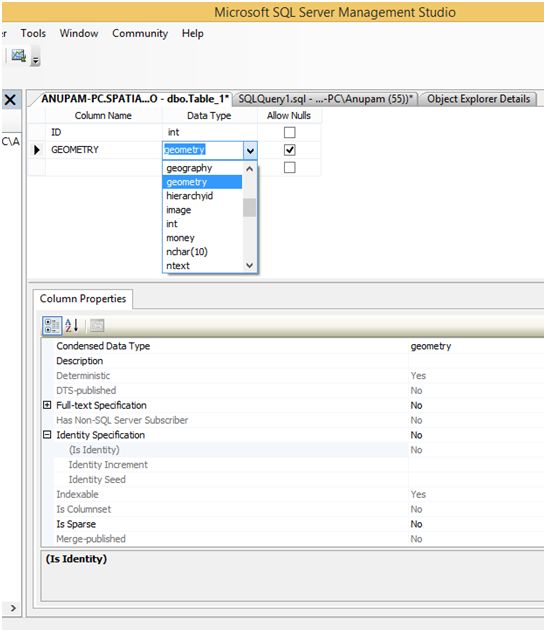Click the No value for Is Sparse
The height and width of the screenshot is (632, 544).
tap(416, 524)
